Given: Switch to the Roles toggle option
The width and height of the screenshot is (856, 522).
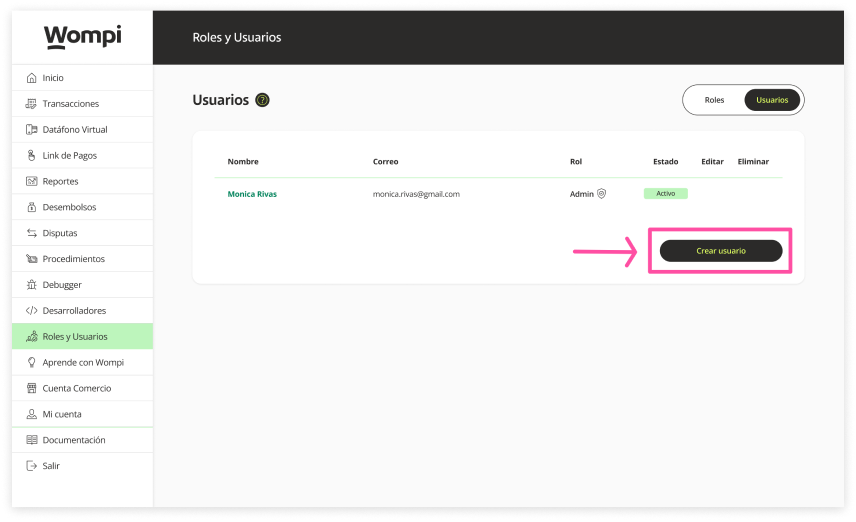Looking at the screenshot, I should pyautogui.click(x=714, y=100).
